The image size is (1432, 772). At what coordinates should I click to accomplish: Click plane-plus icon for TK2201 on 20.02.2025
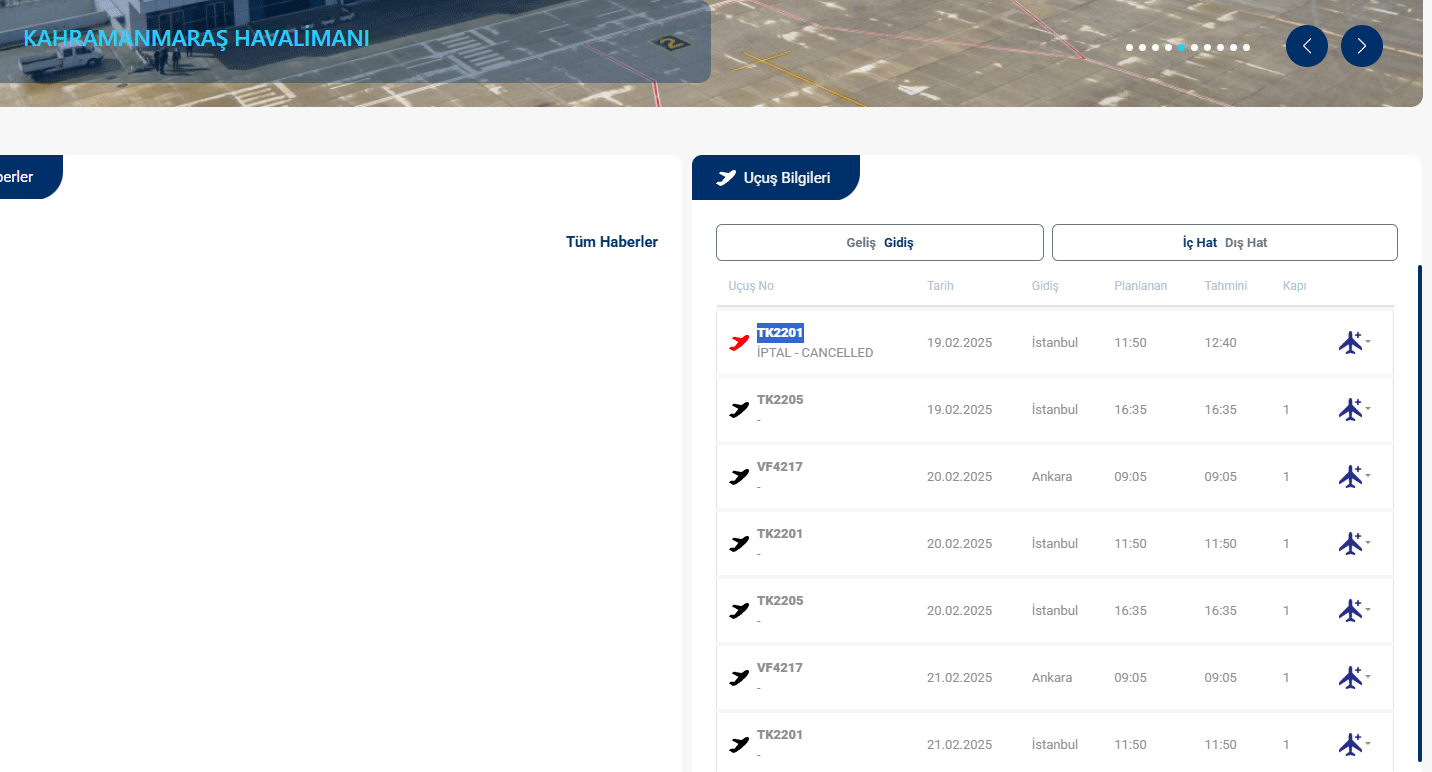[x=1350, y=544]
